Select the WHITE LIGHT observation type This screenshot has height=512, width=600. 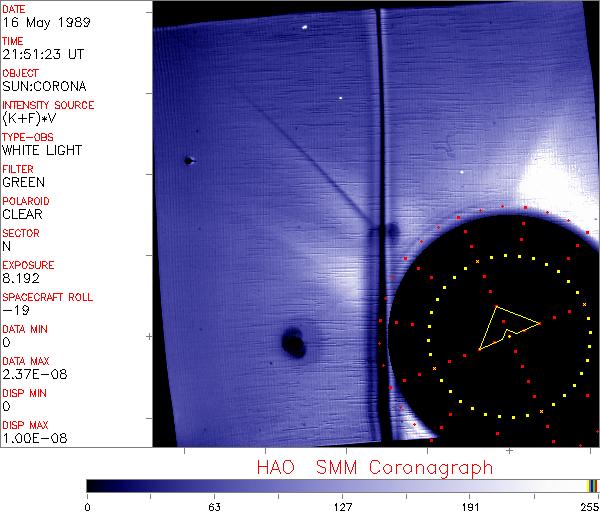[x=42, y=150]
